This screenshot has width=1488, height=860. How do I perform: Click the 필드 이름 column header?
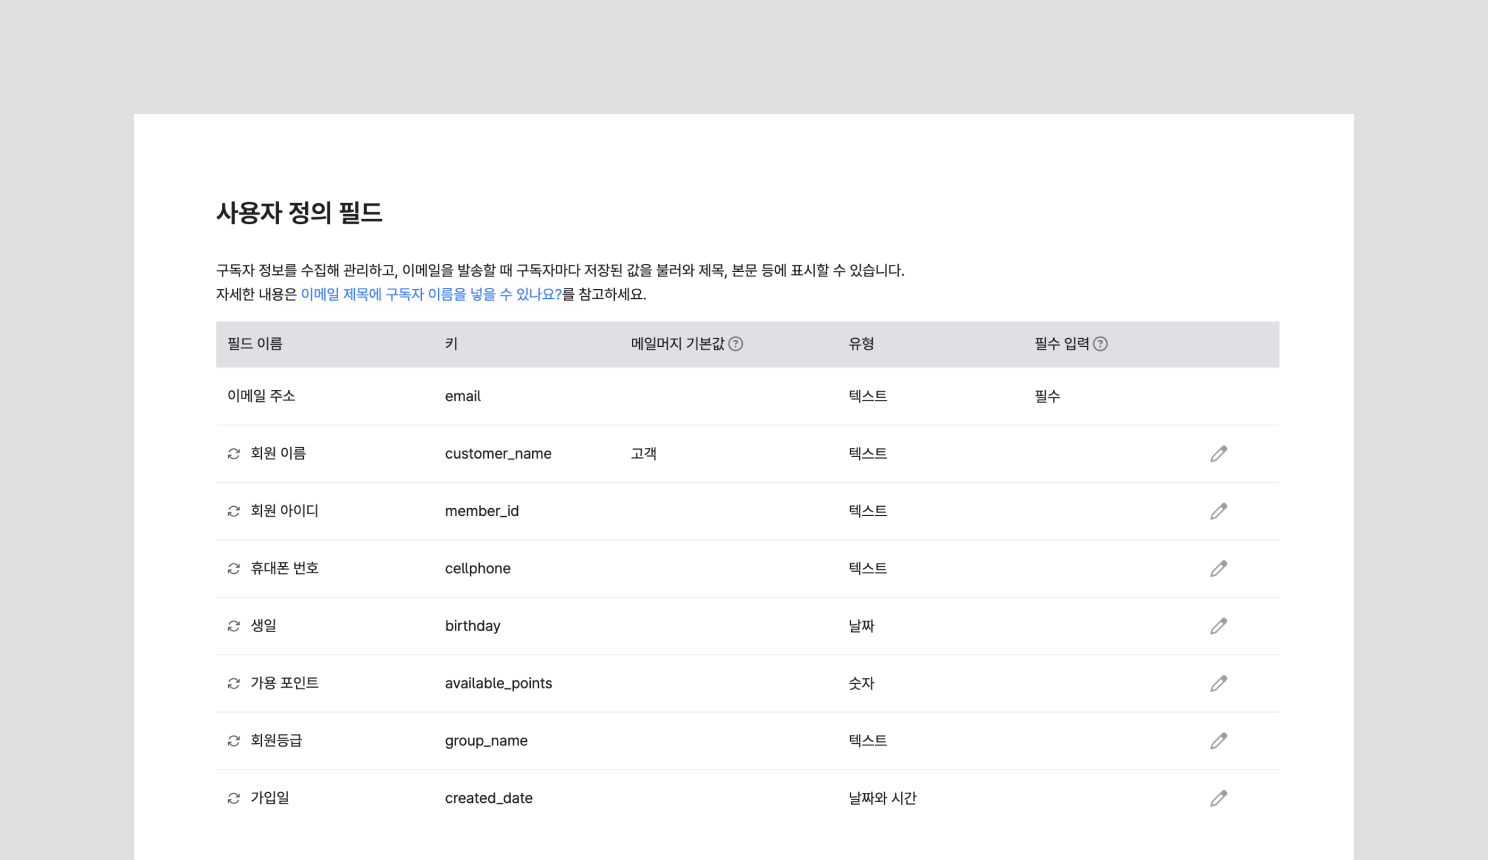255,344
